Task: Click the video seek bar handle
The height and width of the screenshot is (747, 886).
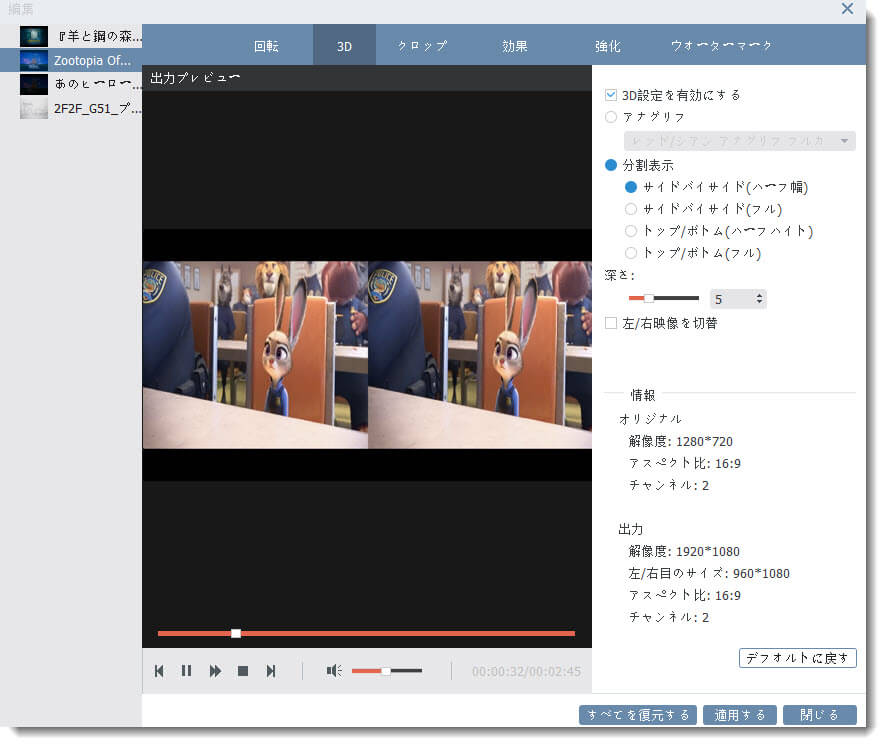Action: [236, 633]
